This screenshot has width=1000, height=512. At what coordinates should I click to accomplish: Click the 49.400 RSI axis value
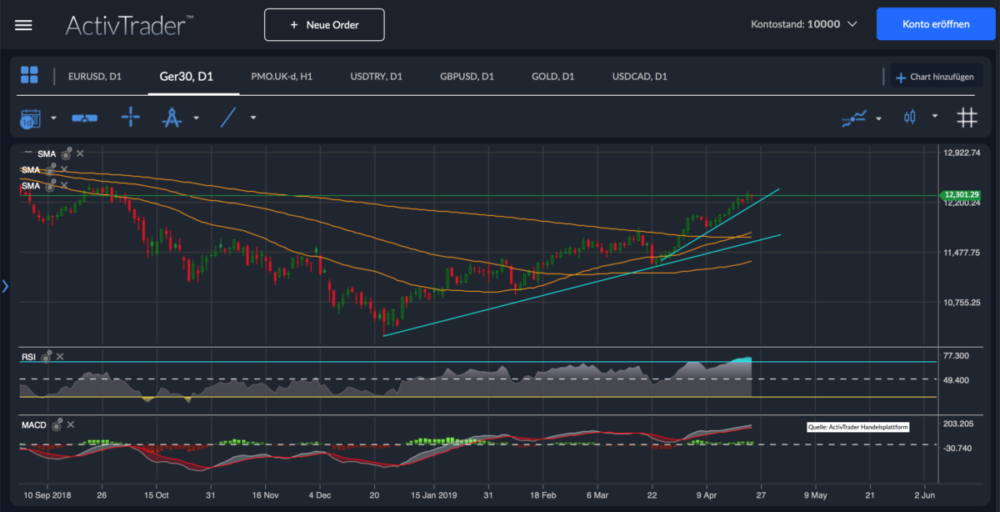[957, 380]
